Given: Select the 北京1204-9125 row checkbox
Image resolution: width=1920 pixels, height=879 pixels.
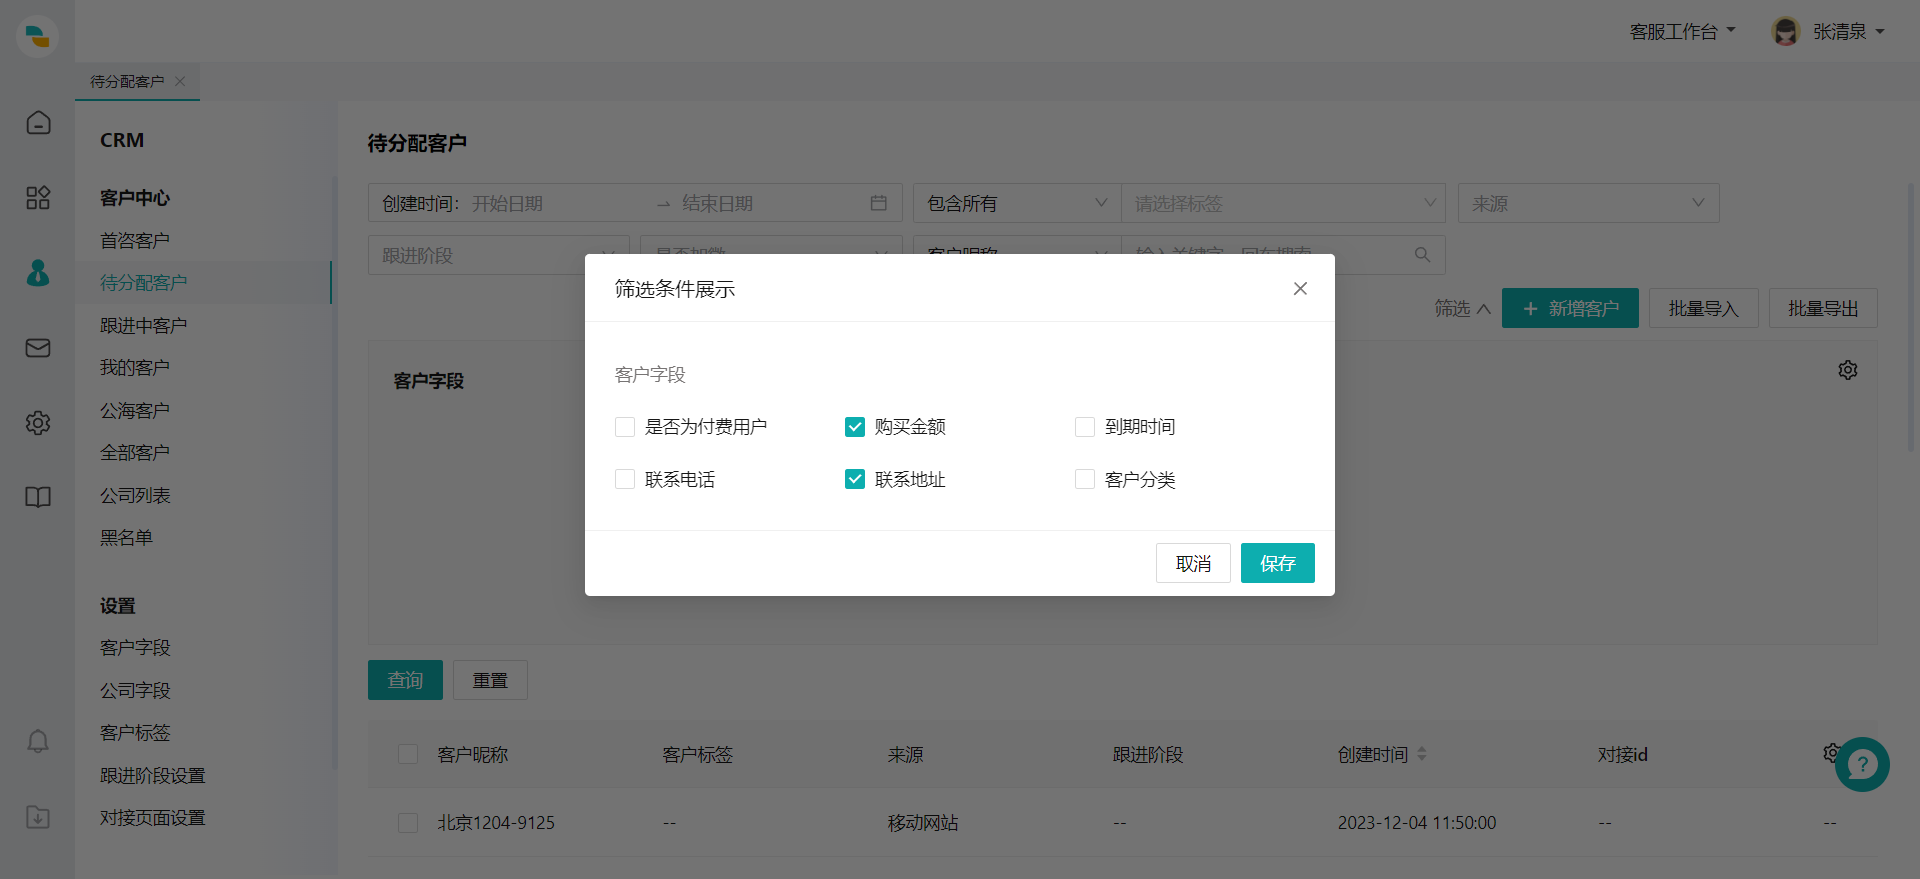Looking at the screenshot, I should (408, 823).
